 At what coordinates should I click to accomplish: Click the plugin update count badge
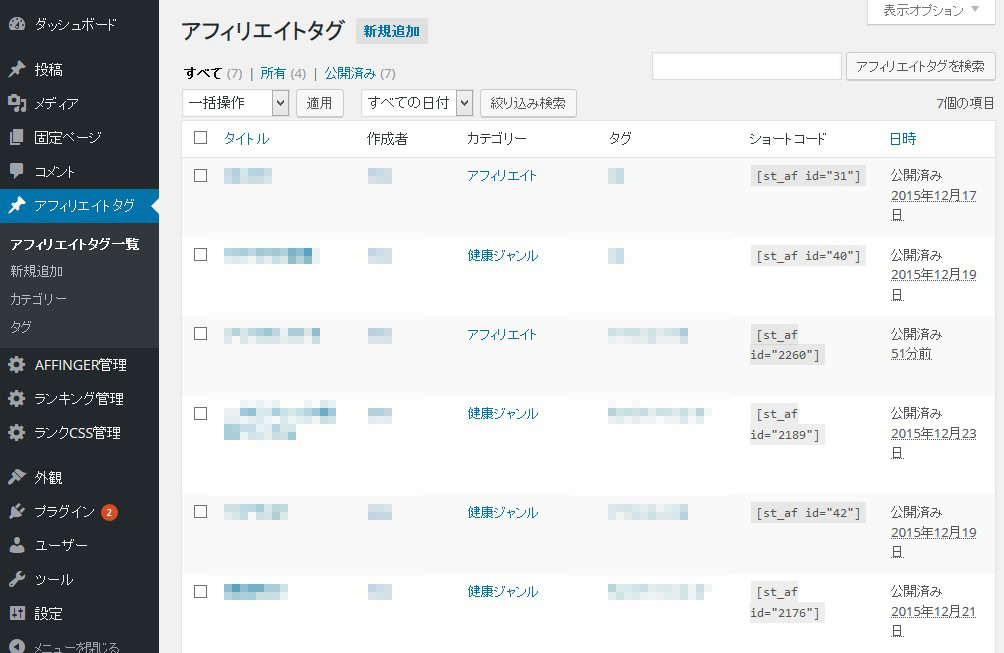[109, 512]
